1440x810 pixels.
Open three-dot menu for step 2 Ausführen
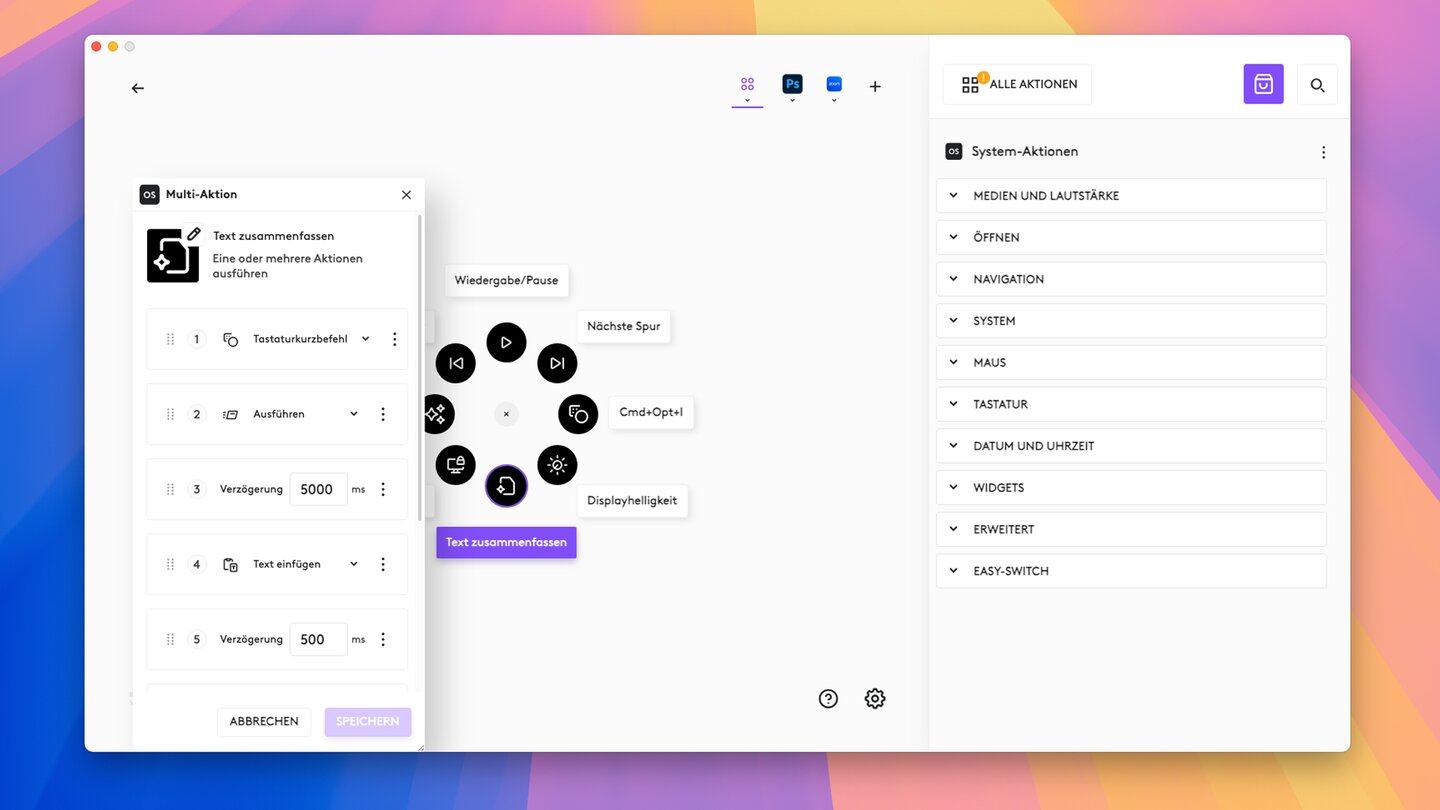click(x=383, y=414)
